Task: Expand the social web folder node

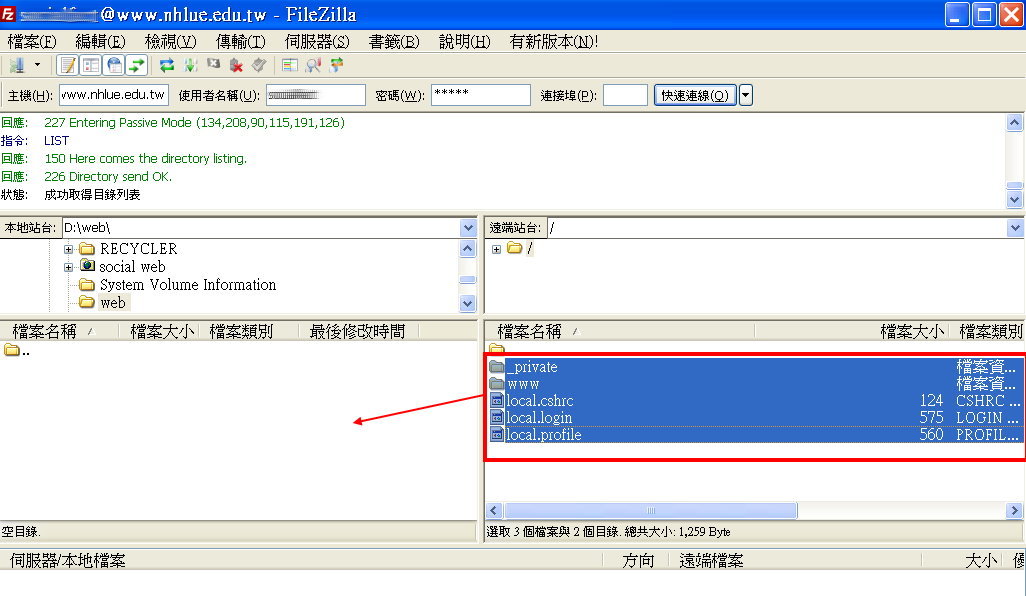Action: (68, 267)
